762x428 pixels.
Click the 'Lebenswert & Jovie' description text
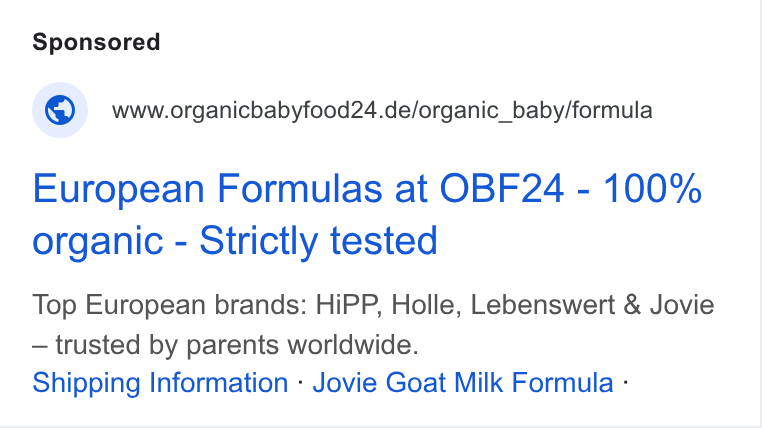(592, 305)
